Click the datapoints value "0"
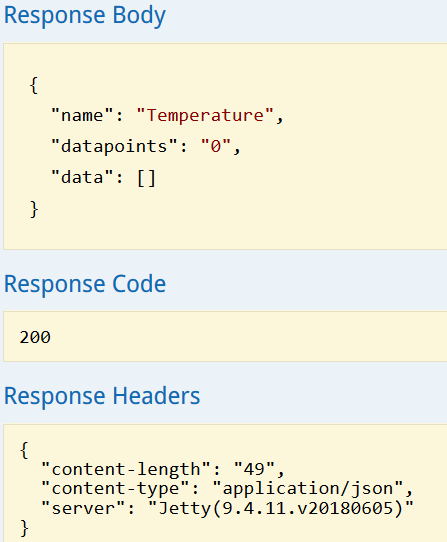 coord(216,146)
